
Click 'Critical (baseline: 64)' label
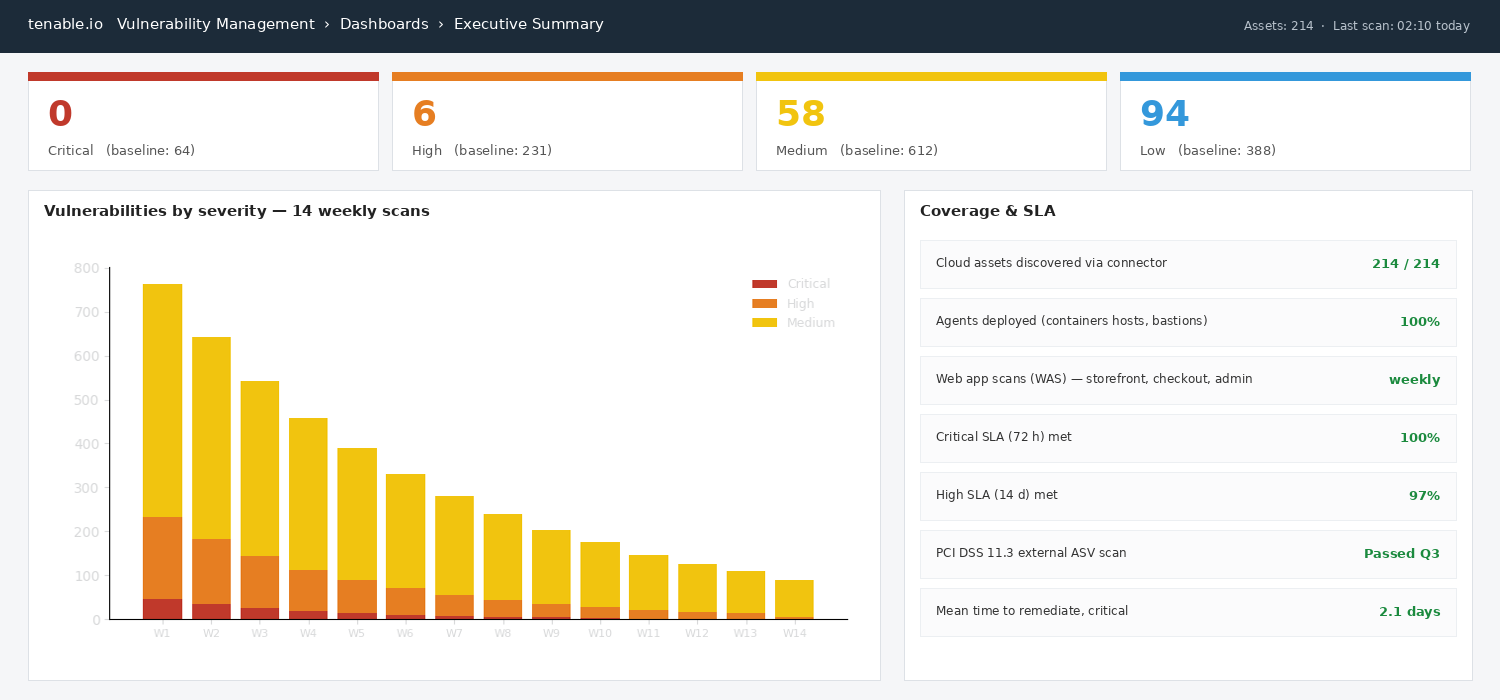121,151
